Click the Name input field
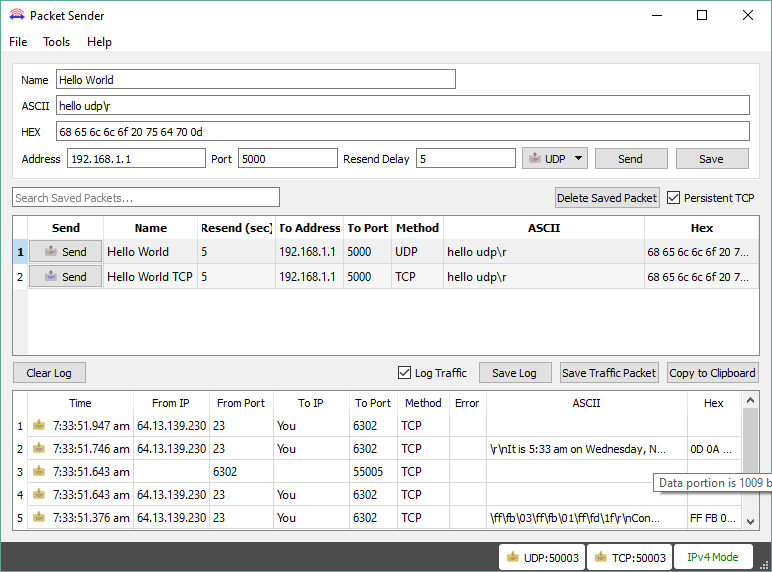Image resolution: width=772 pixels, height=572 pixels. 256,79
